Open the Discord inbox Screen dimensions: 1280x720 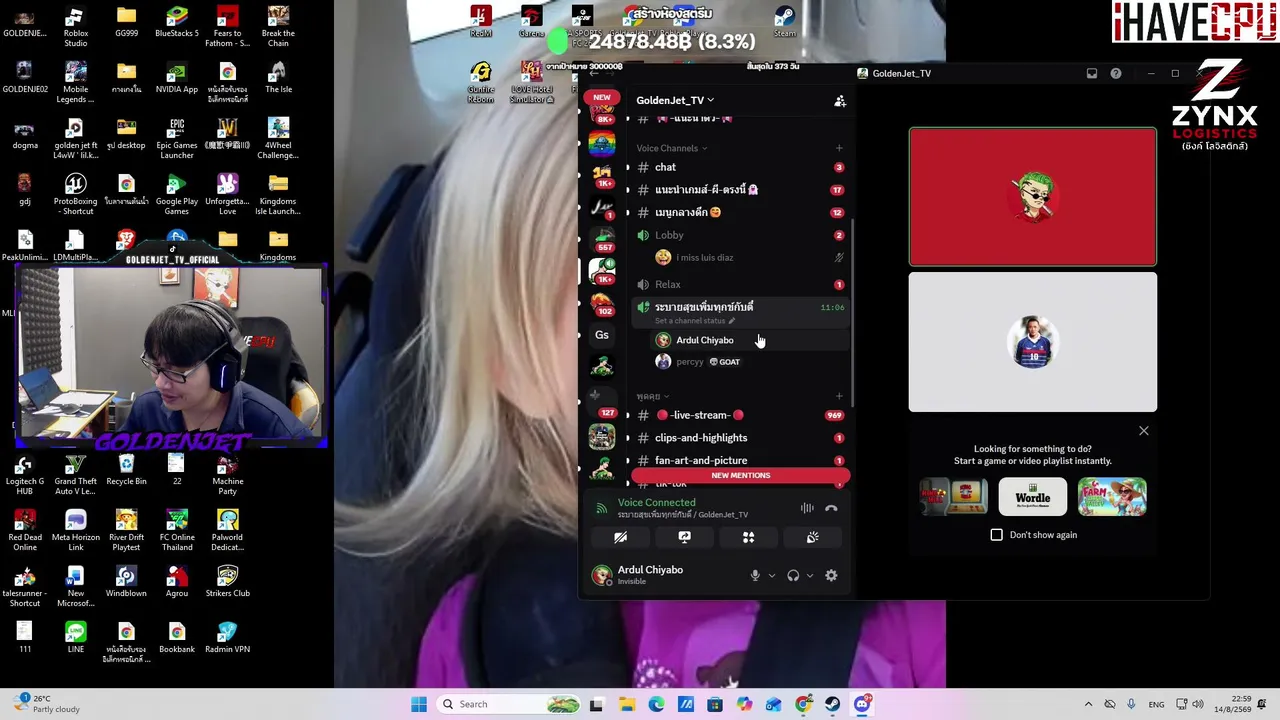[1092, 73]
